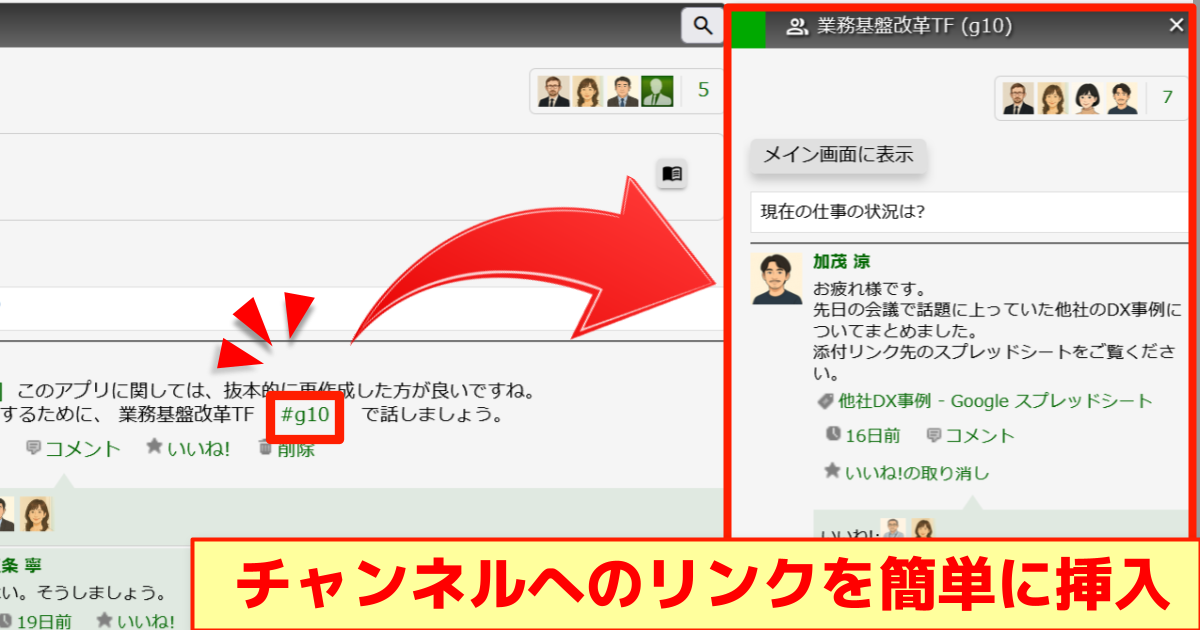Click 'いいね!' next to コメント in main pane
The image size is (1200, 630).
198,448
